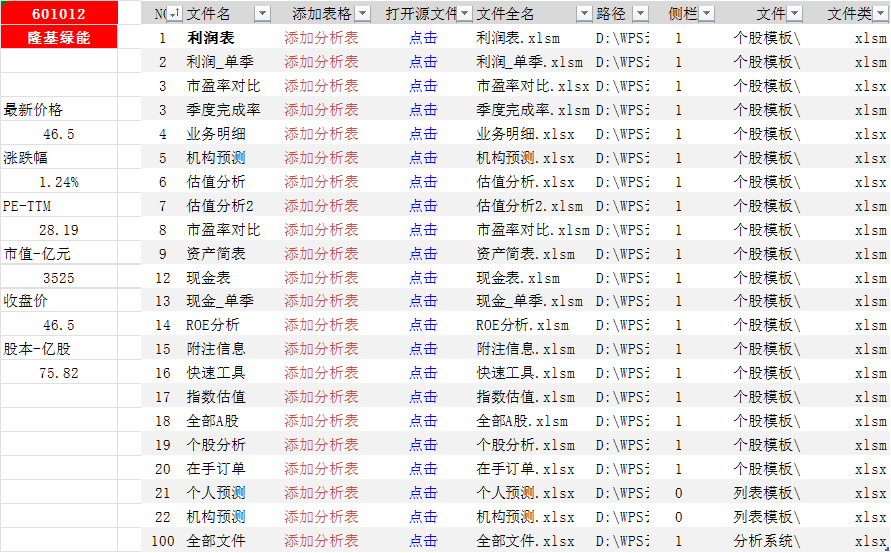Select the 1.24% change value cell
Screen dimensions: 891x553
coord(59,182)
